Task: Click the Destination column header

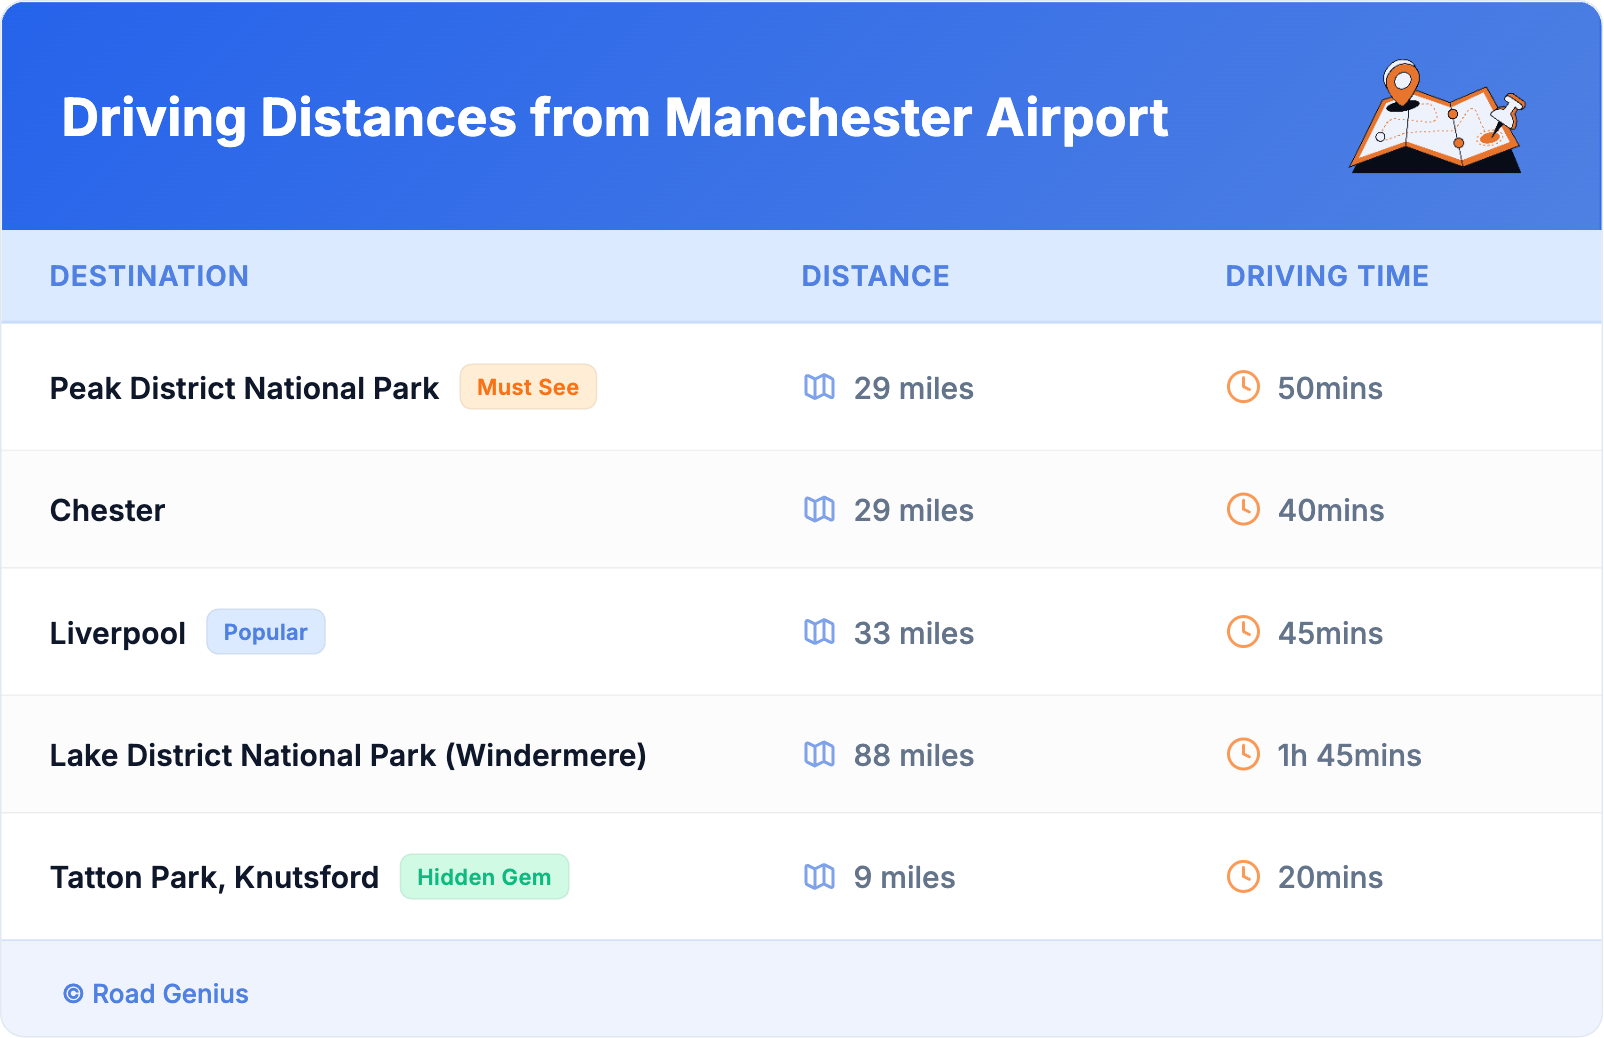Action: pos(149,276)
